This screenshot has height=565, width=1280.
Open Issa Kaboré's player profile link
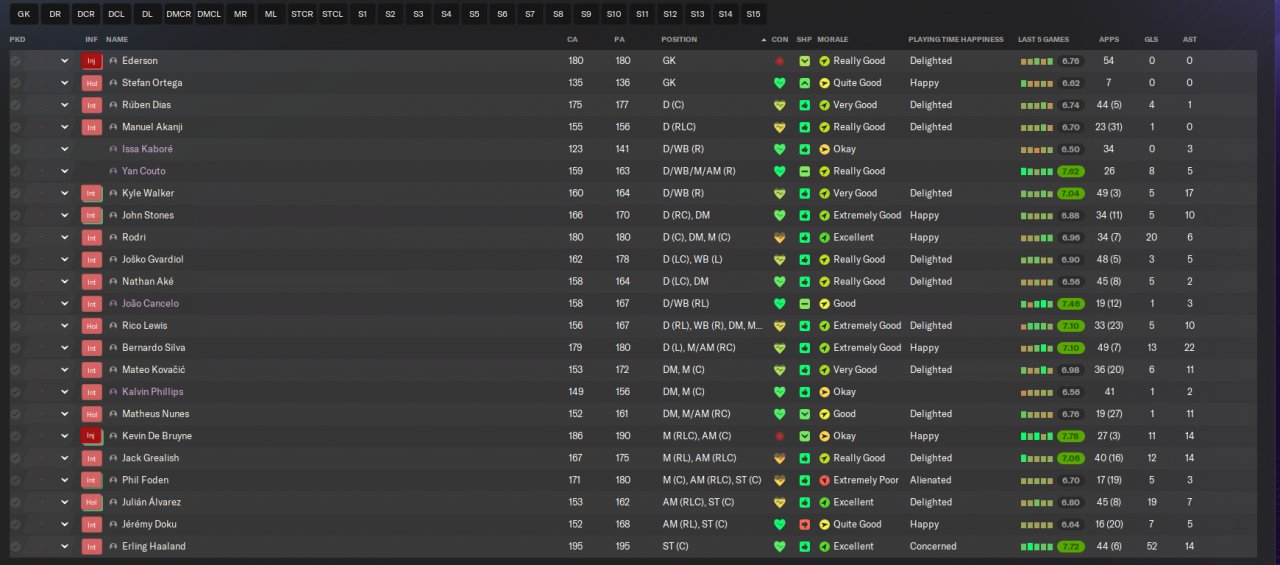[147, 149]
